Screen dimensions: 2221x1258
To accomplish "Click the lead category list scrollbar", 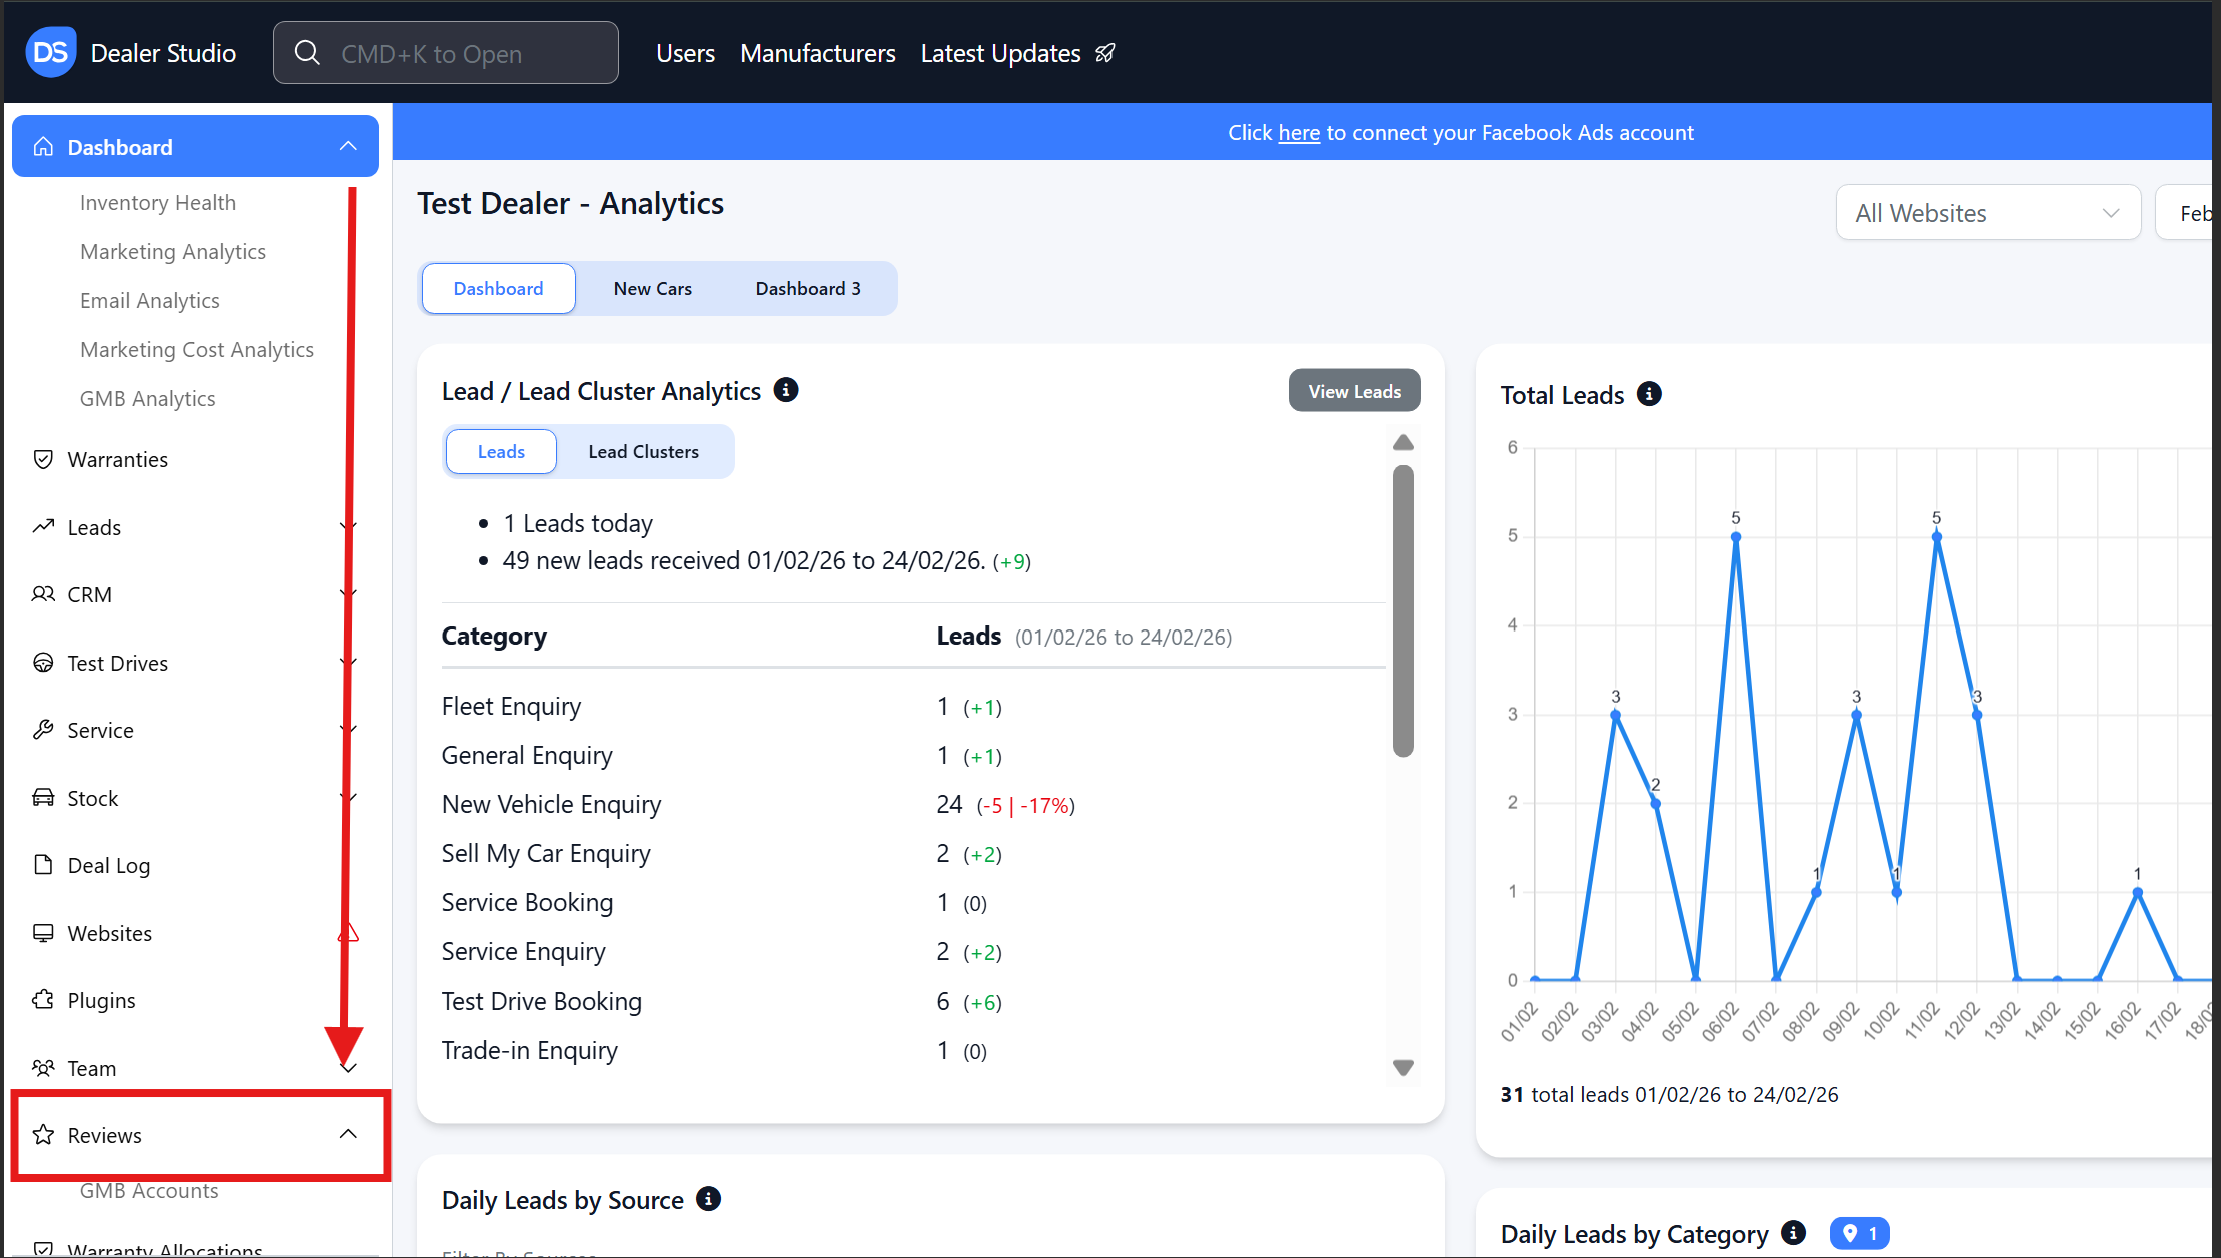I will click(1403, 610).
